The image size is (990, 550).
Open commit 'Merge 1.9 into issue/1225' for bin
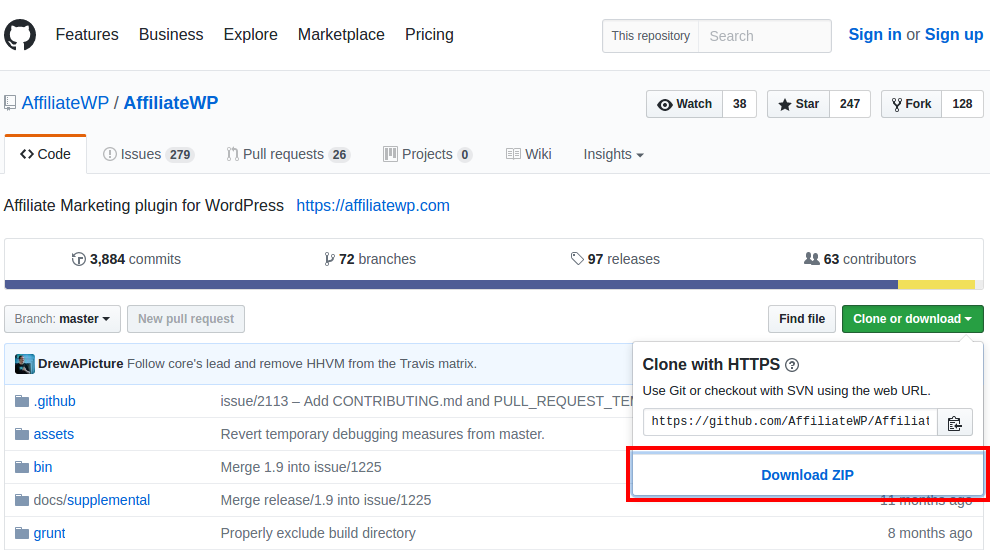(x=301, y=467)
